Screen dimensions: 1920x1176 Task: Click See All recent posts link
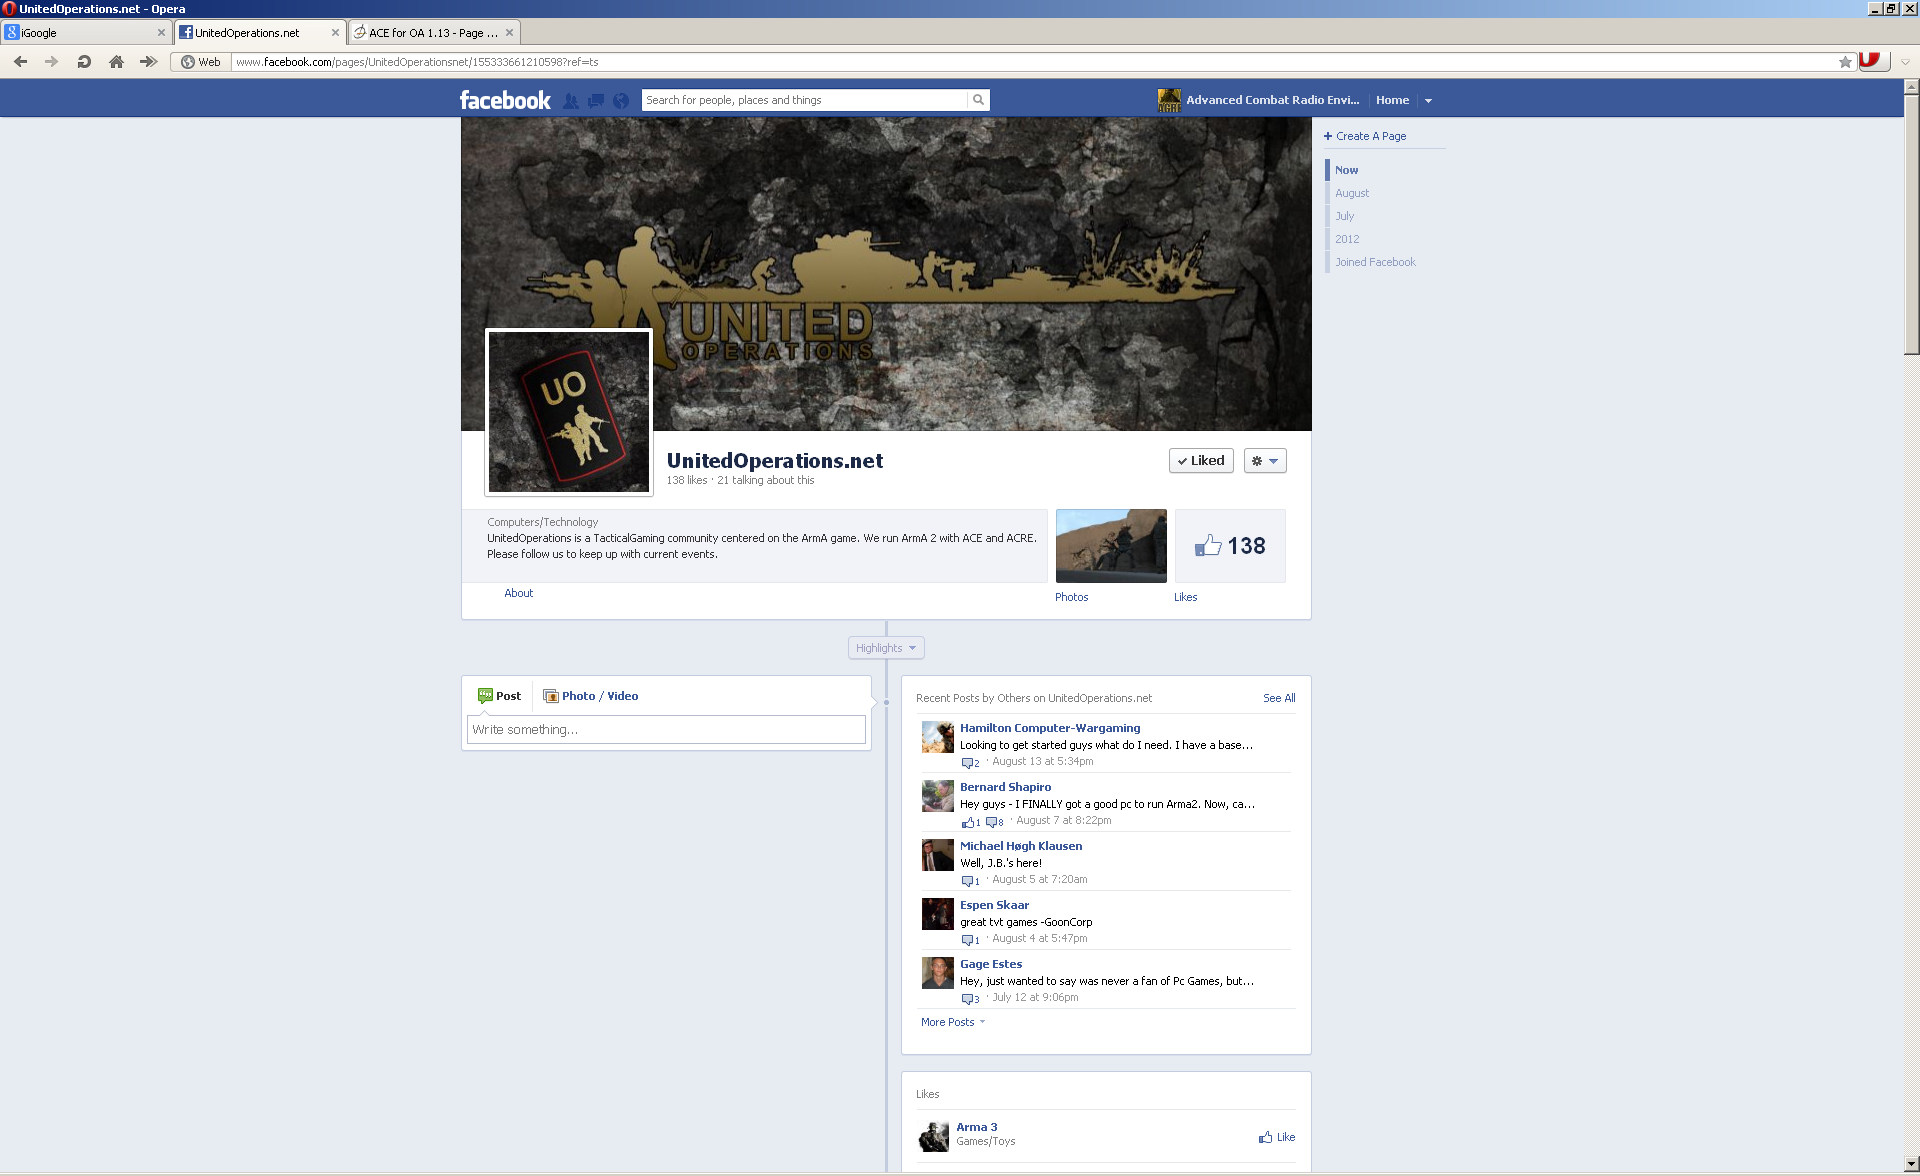(x=1279, y=698)
